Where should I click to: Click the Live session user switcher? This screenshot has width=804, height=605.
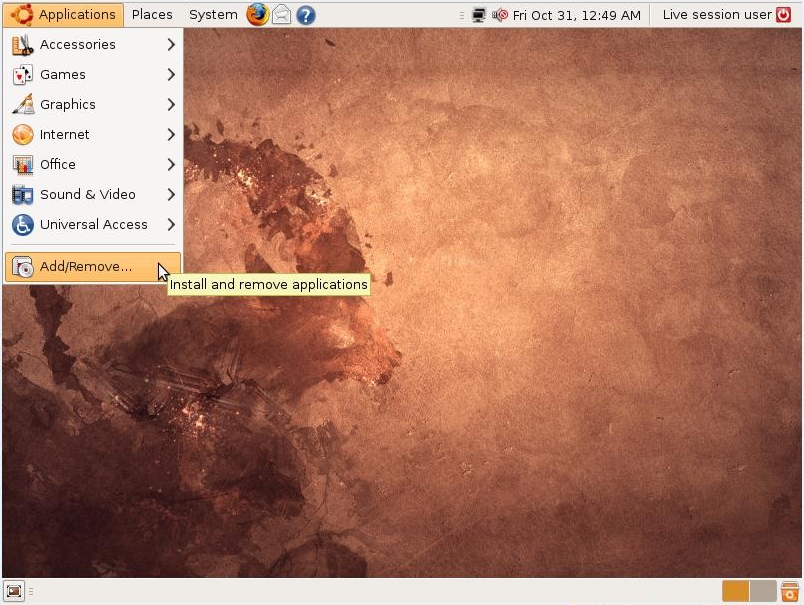click(717, 14)
